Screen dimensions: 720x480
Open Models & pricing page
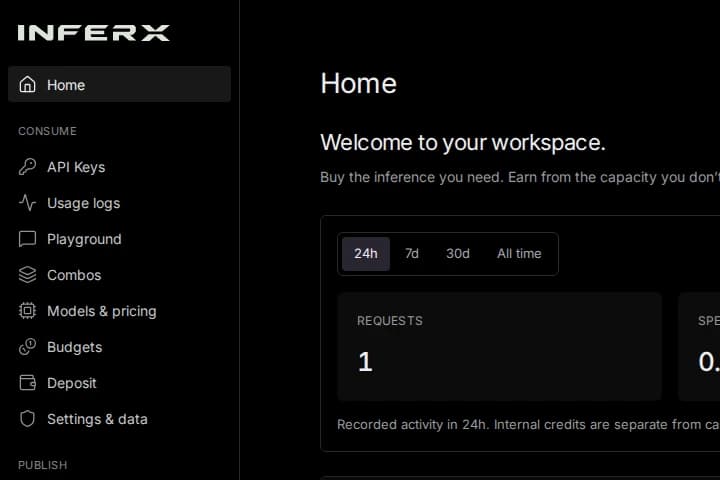coord(119,311)
